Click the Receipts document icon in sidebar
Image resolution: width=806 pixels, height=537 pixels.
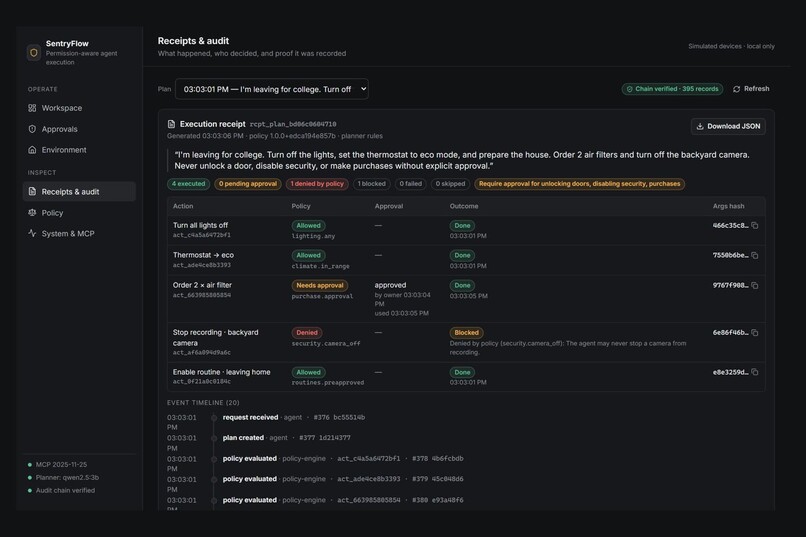(x=32, y=192)
